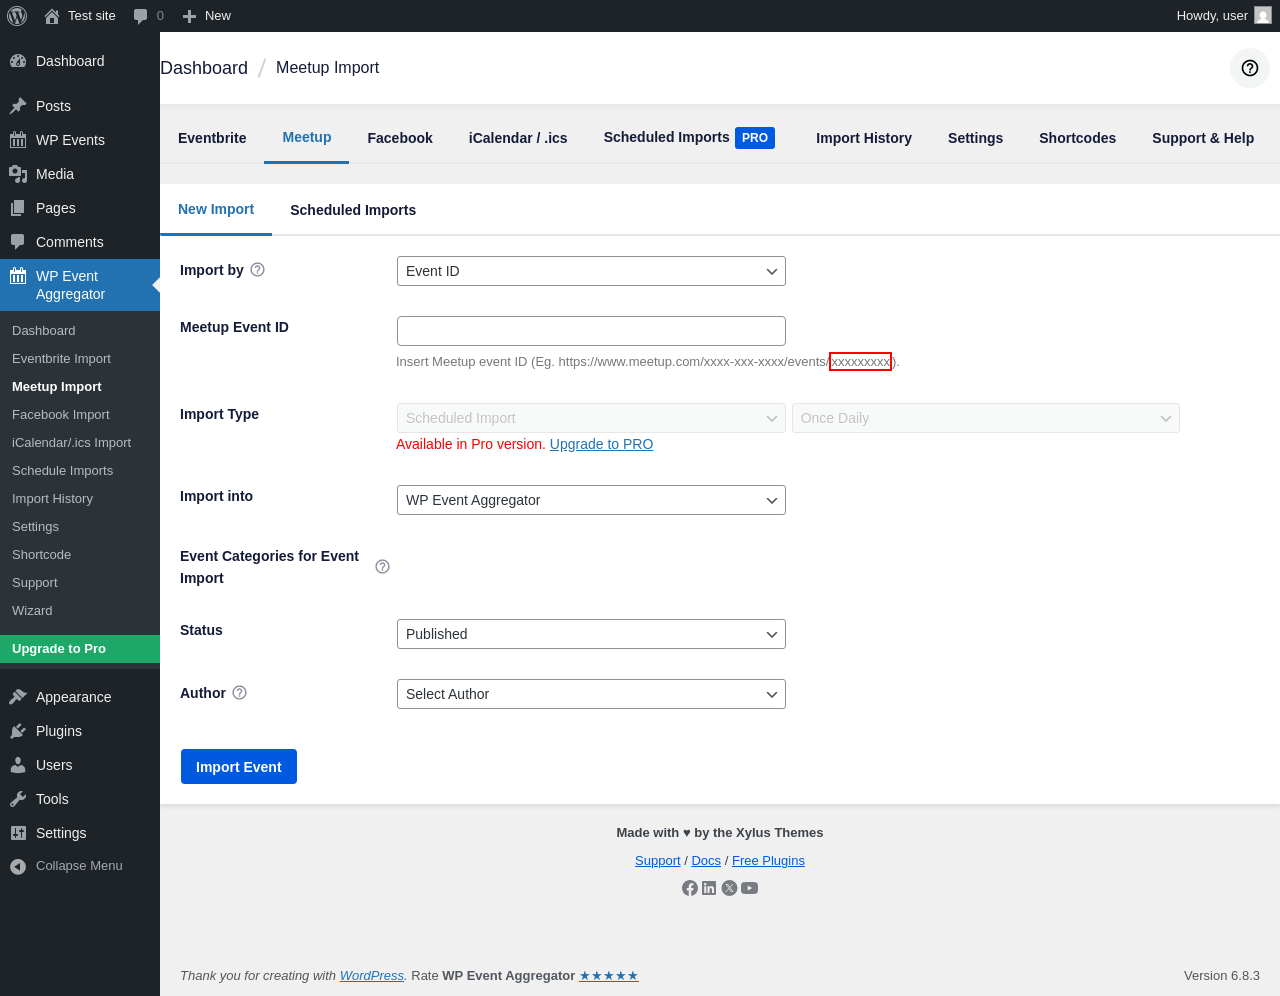Open the Select Author dropdown
This screenshot has height=996, width=1280.
click(x=591, y=694)
